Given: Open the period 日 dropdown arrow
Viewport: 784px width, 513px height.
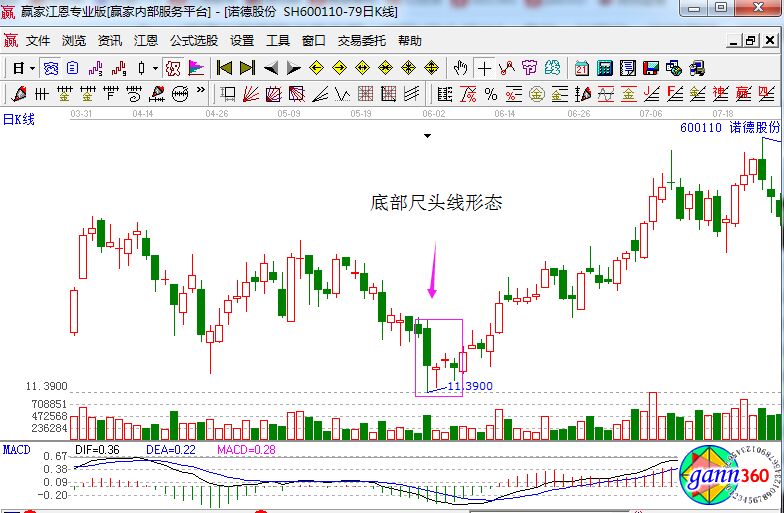Looking at the screenshot, I should point(32,68).
